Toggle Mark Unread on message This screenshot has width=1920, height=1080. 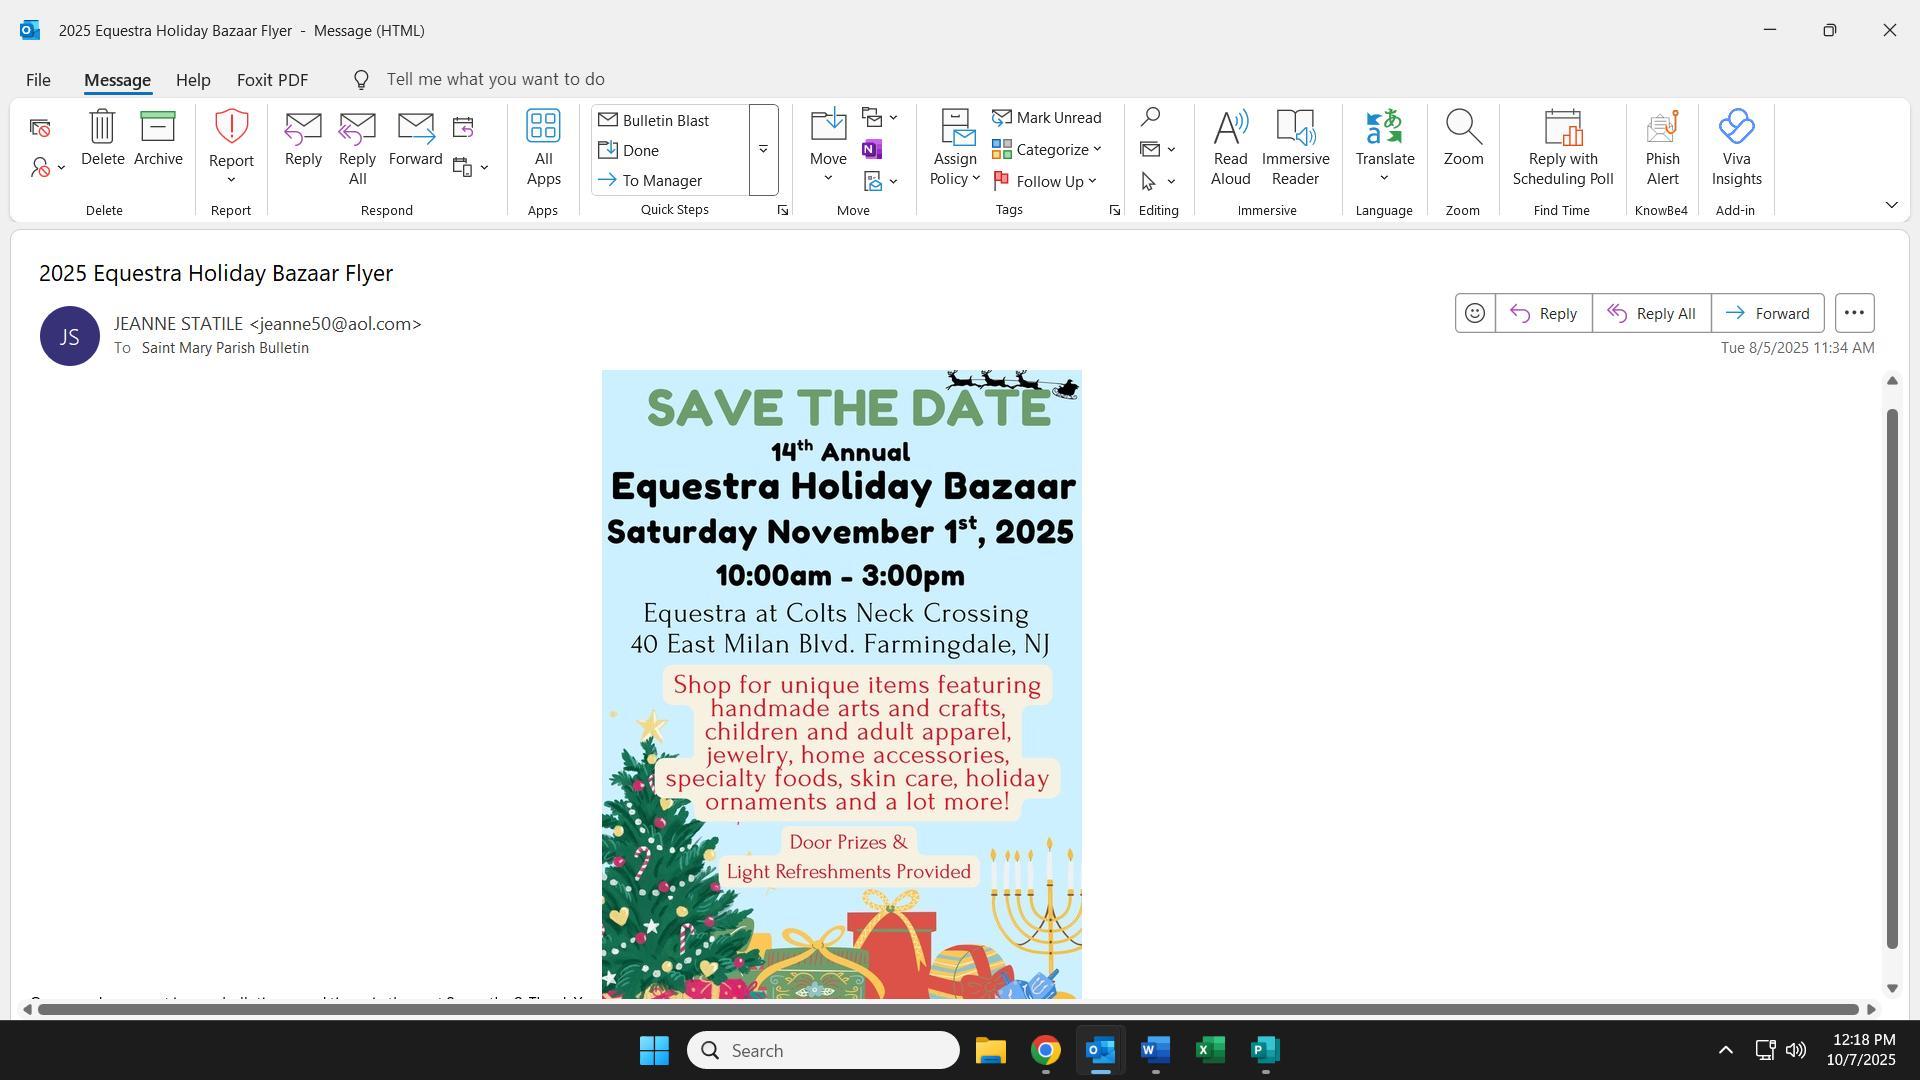[1047, 118]
